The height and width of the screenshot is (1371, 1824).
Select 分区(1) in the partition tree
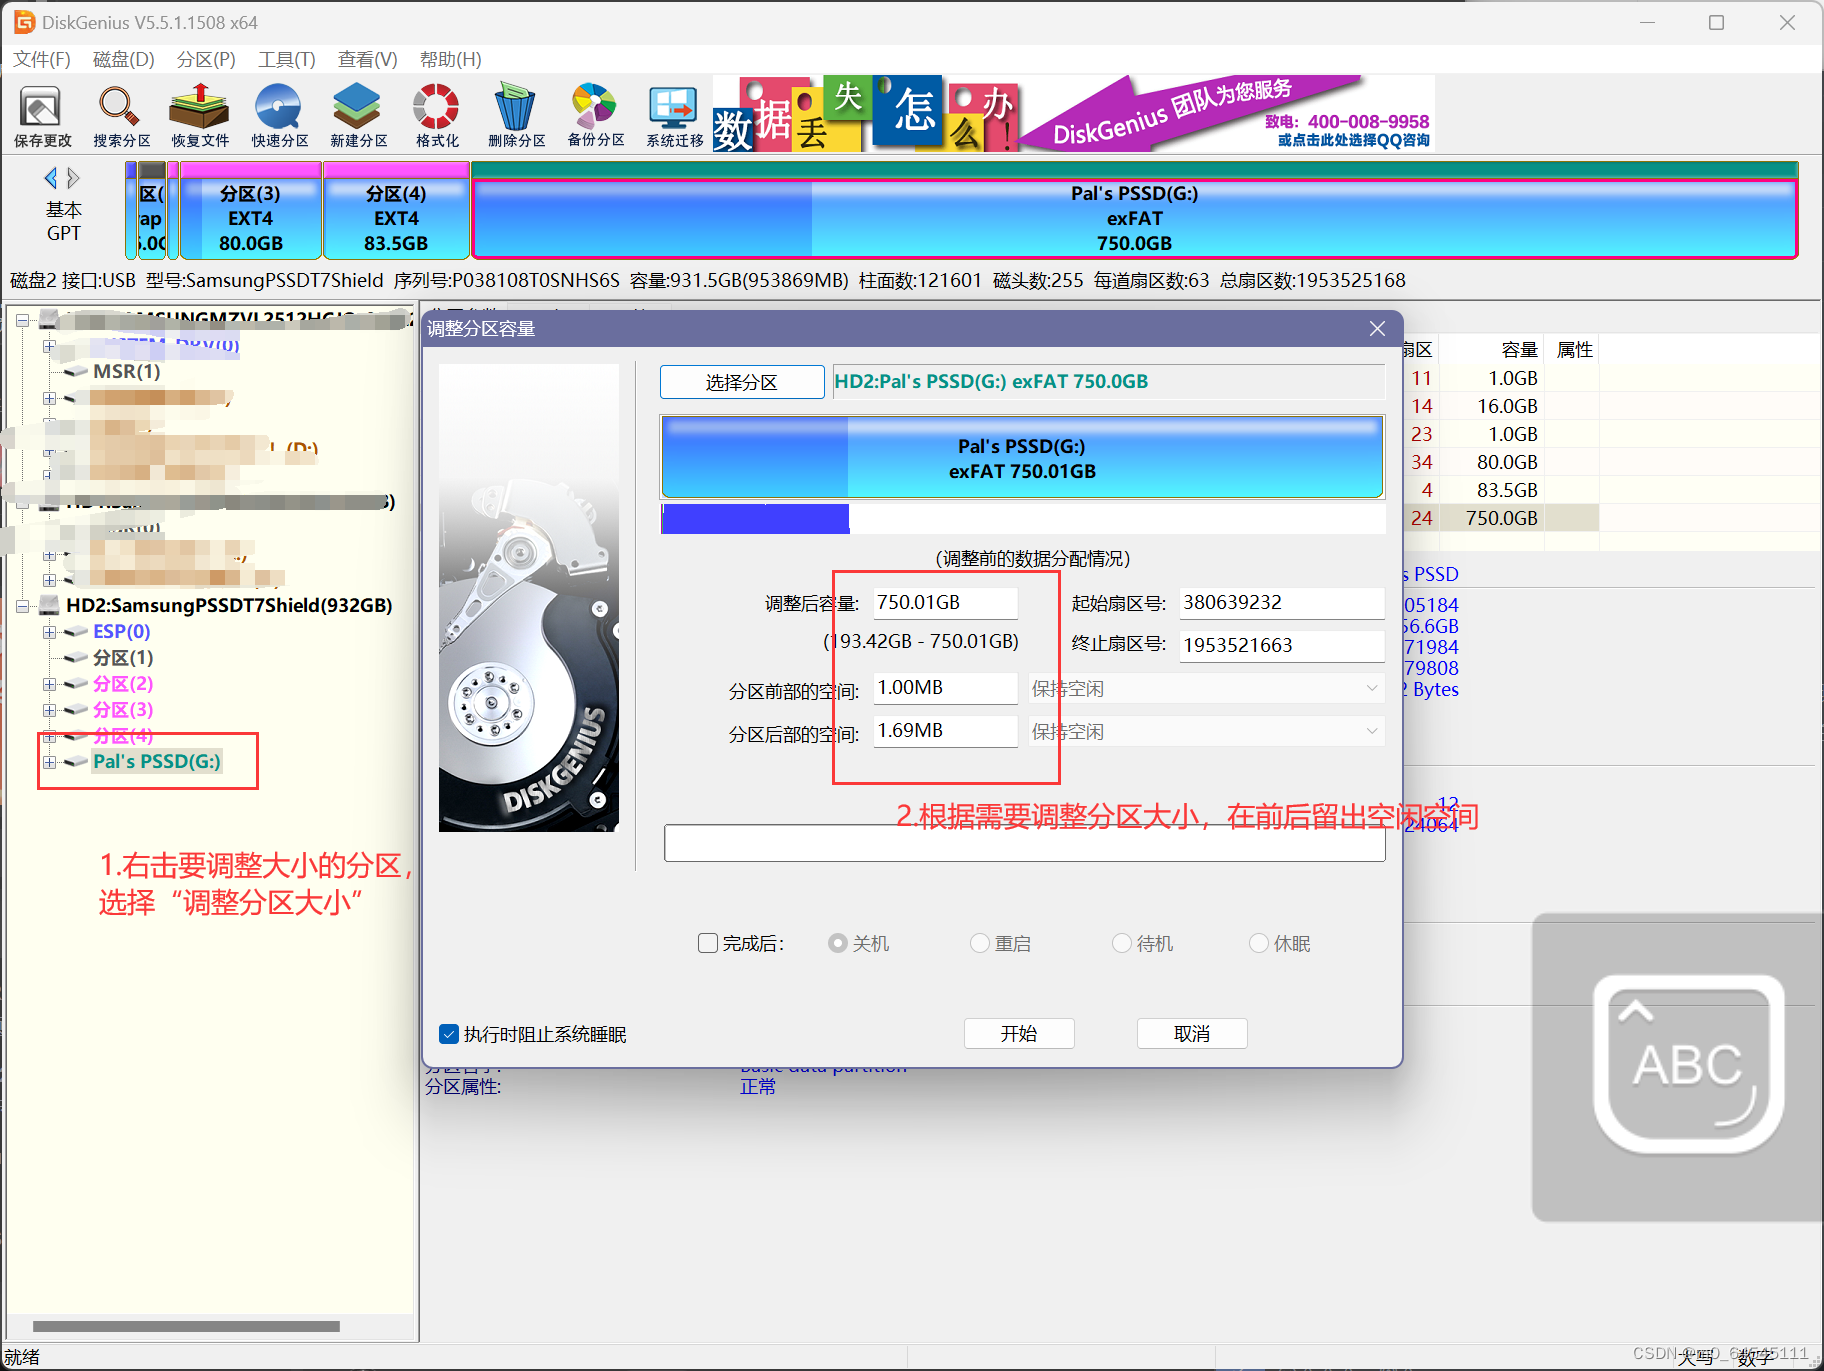point(123,658)
